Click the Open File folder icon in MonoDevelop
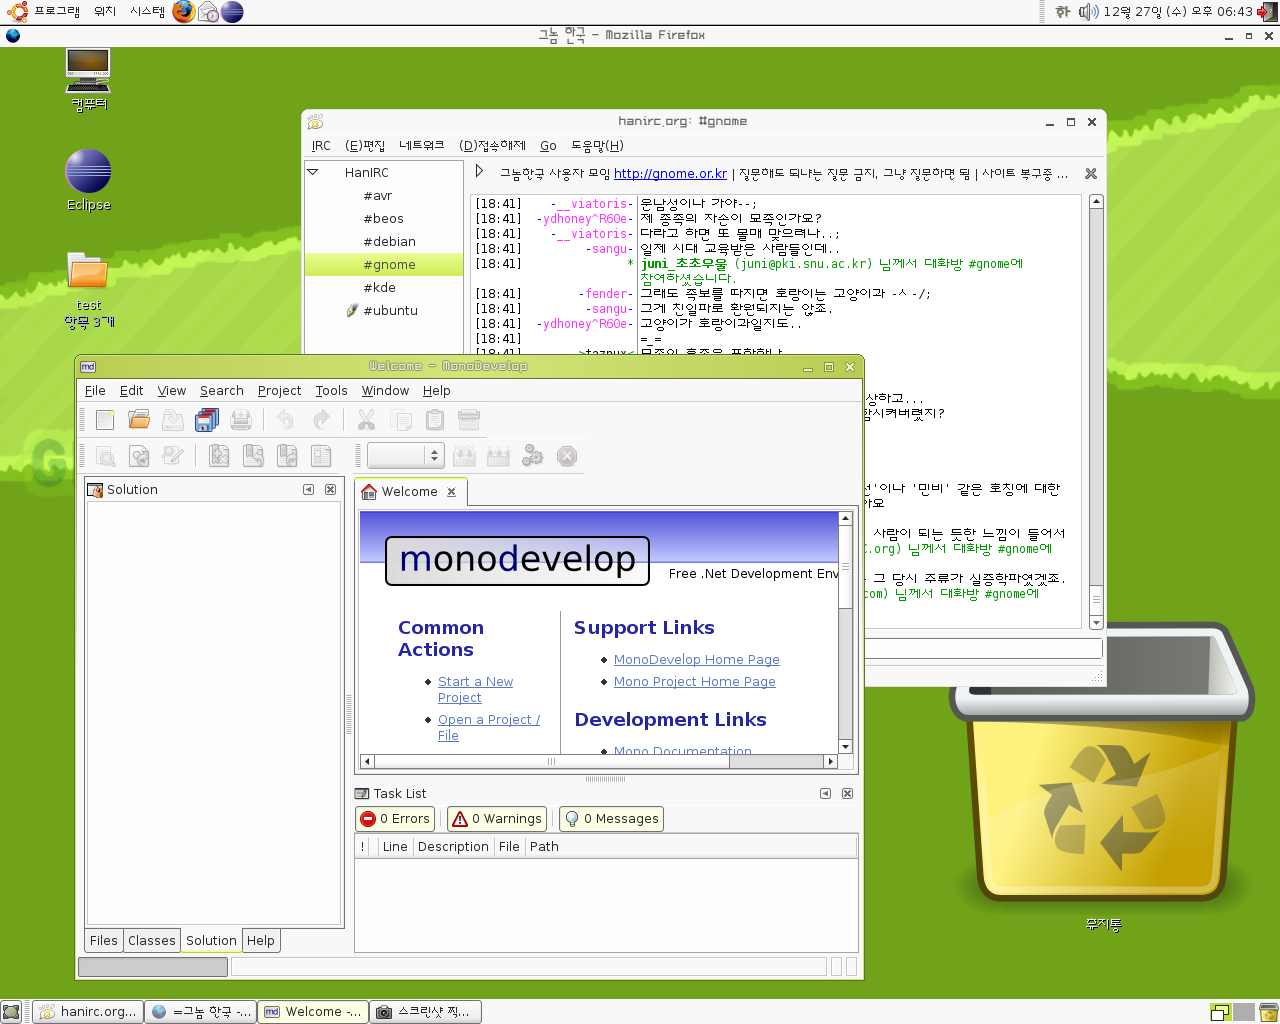This screenshot has width=1280, height=1024. 139,420
